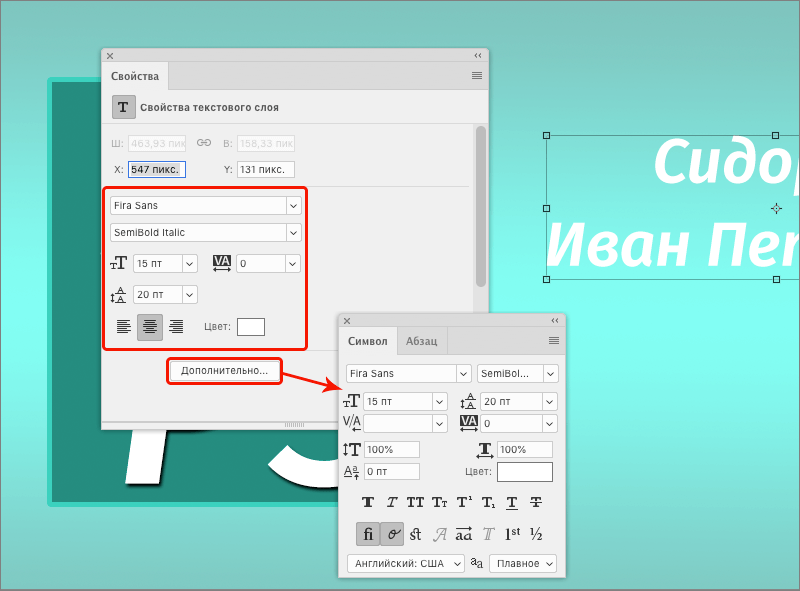Image resolution: width=800 pixels, height=591 pixels.
Task: Switch to the Символ tab
Action: tap(368, 341)
